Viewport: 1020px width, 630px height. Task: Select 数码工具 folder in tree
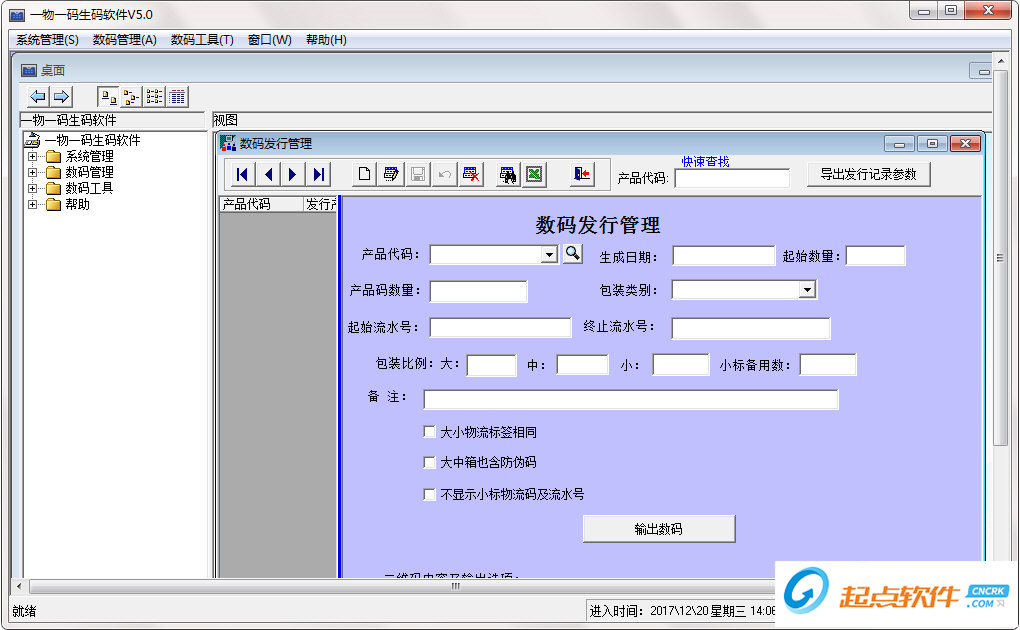point(89,188)
